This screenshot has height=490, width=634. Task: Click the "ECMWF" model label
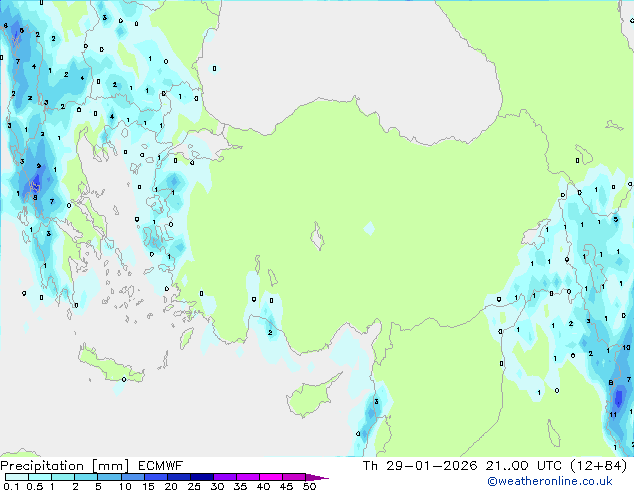161,466
